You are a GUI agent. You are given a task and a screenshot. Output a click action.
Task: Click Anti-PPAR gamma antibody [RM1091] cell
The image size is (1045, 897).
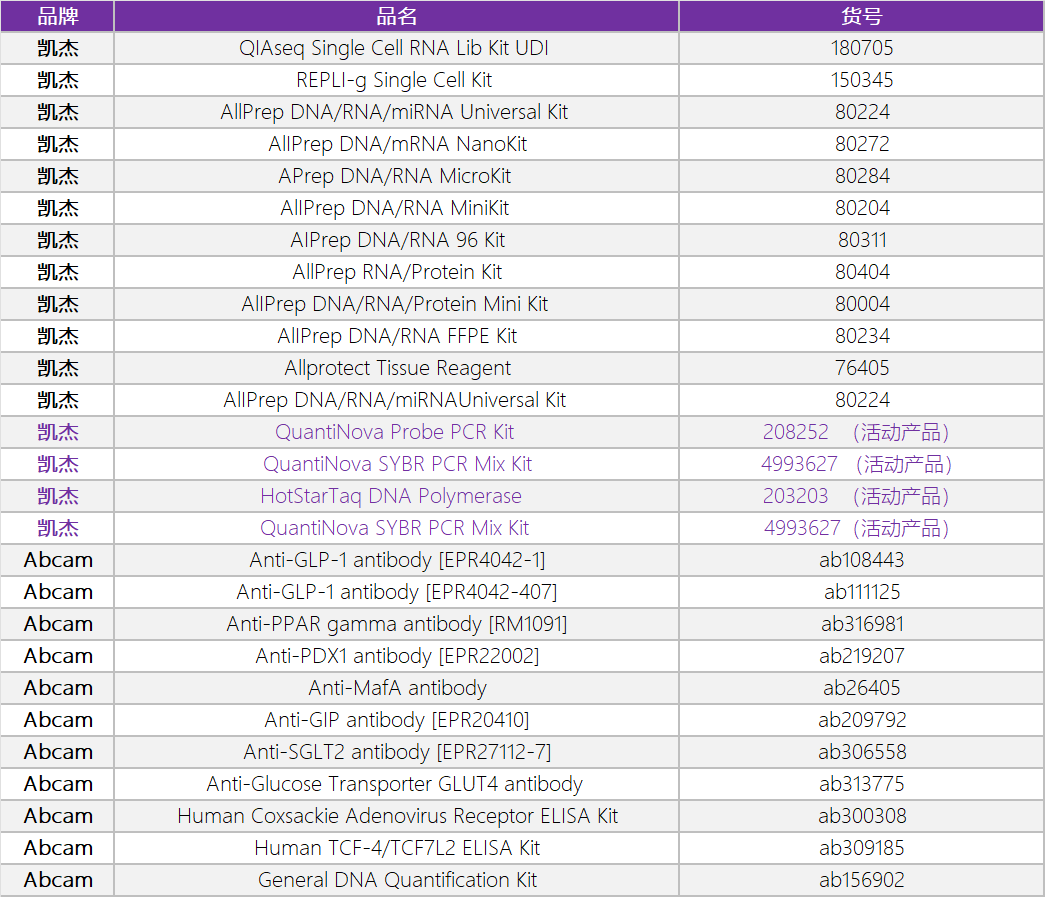coord(397,624)
